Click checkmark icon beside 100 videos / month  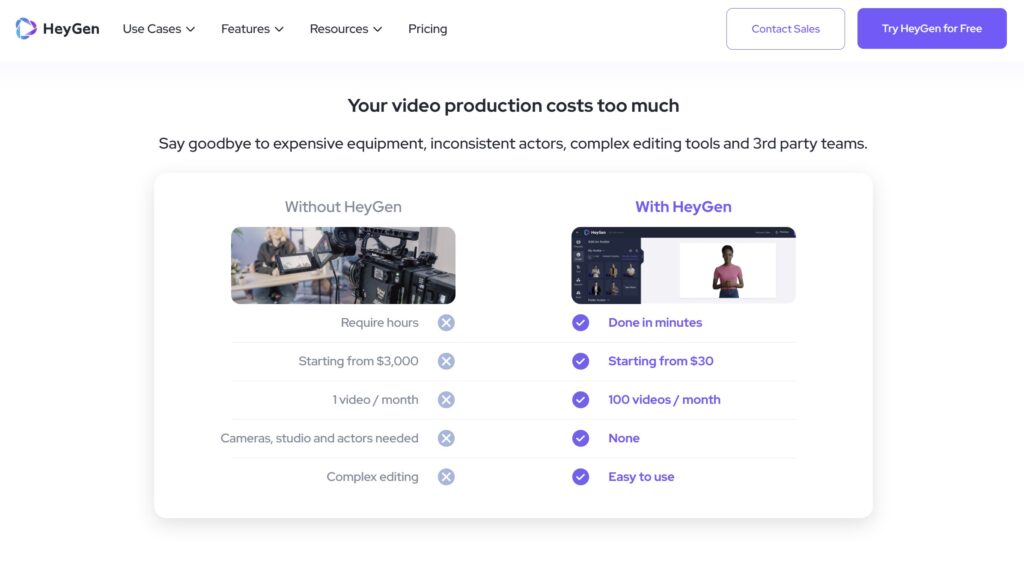pyautogui.click(x=581, y=400)
